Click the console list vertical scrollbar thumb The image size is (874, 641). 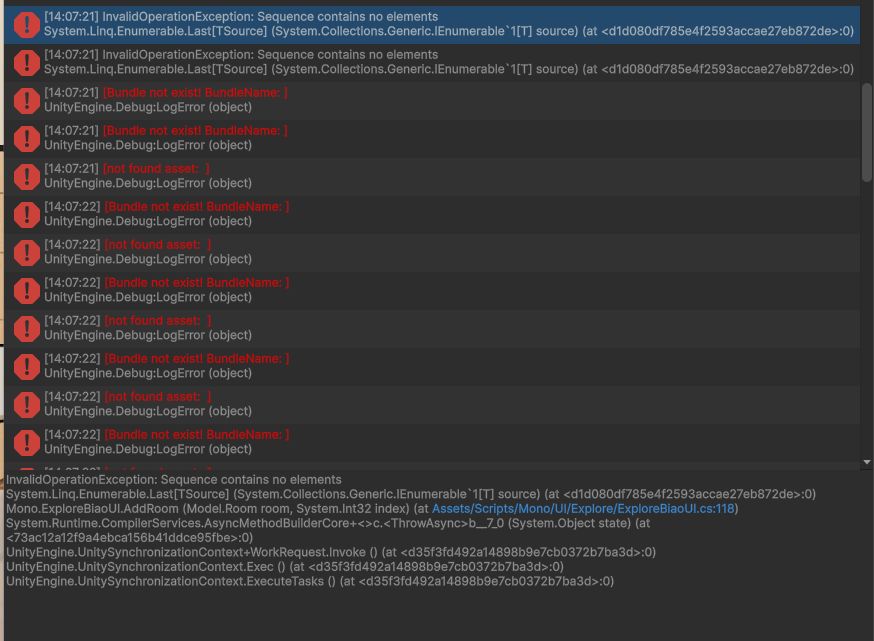(x=866, y=132)
